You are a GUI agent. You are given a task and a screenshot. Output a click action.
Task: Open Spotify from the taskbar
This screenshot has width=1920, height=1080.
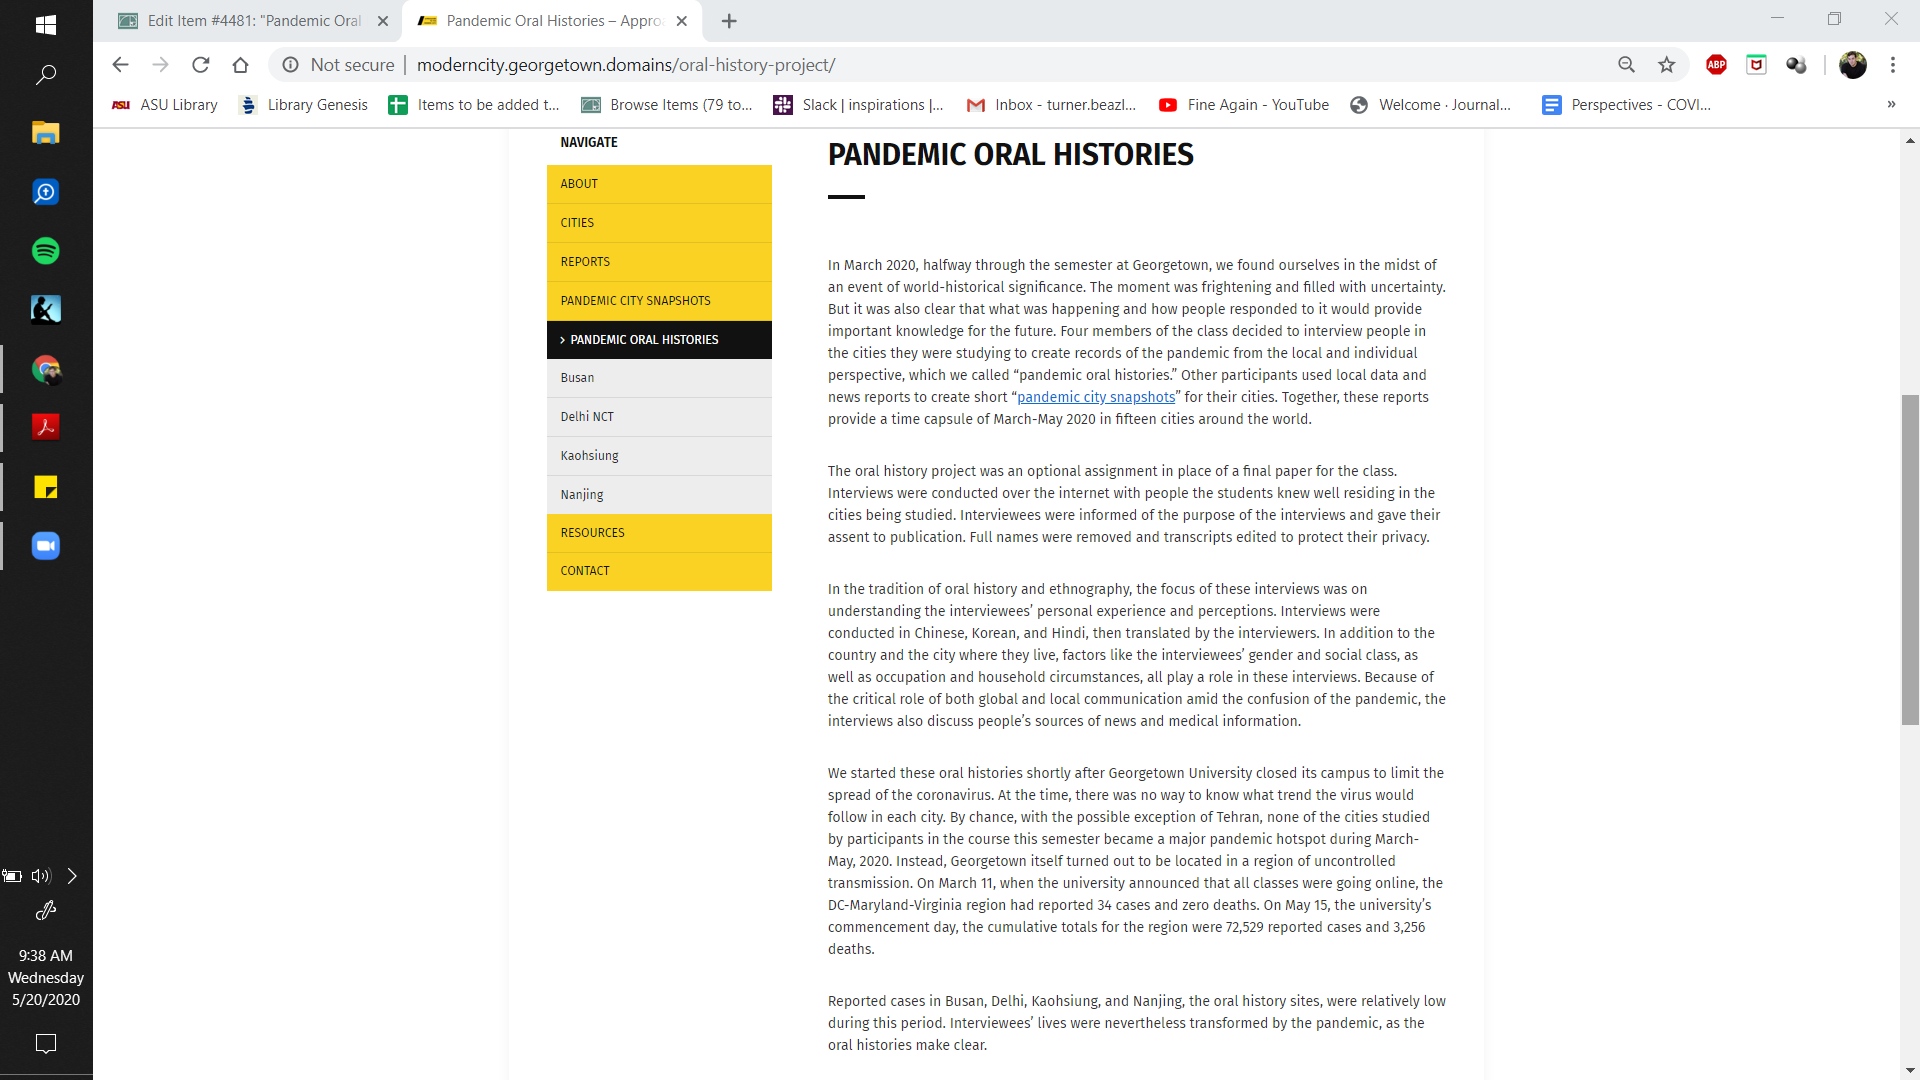(x=46, y=251)
